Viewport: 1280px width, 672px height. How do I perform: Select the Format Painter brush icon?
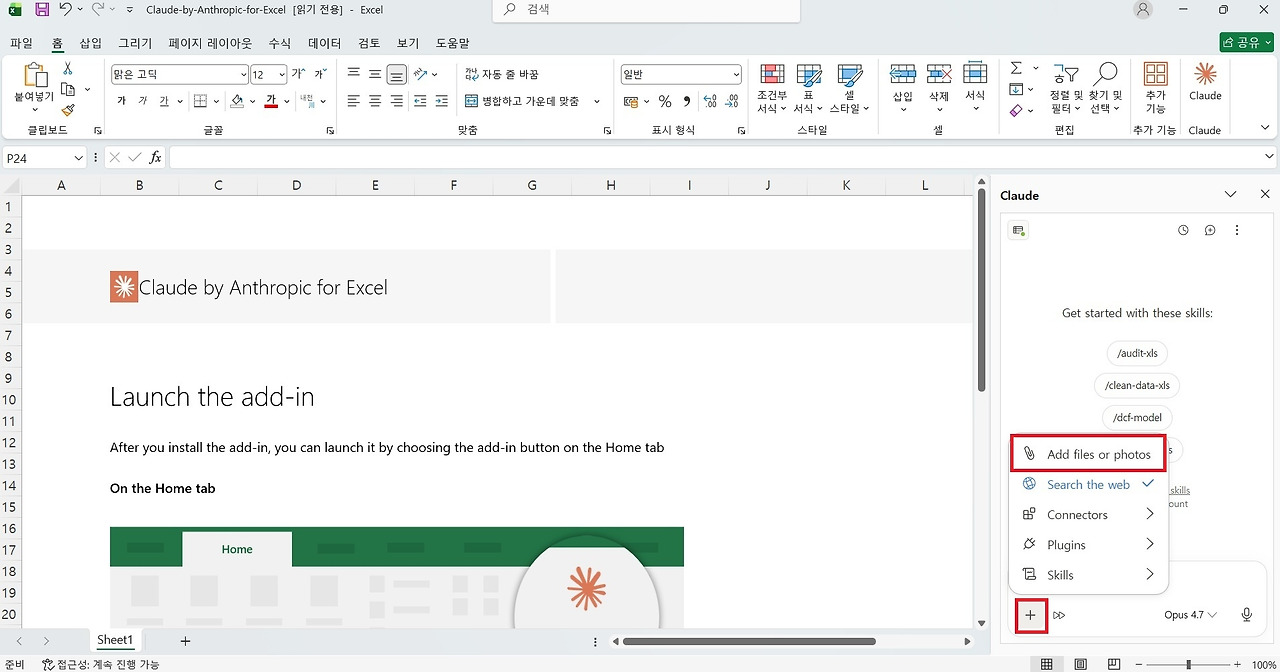coord(68,110)
